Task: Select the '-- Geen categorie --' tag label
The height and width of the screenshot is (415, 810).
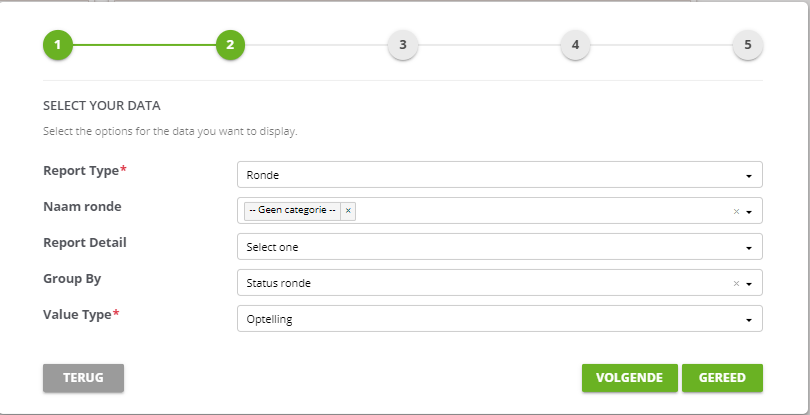Action: click(x=292, y=210)
